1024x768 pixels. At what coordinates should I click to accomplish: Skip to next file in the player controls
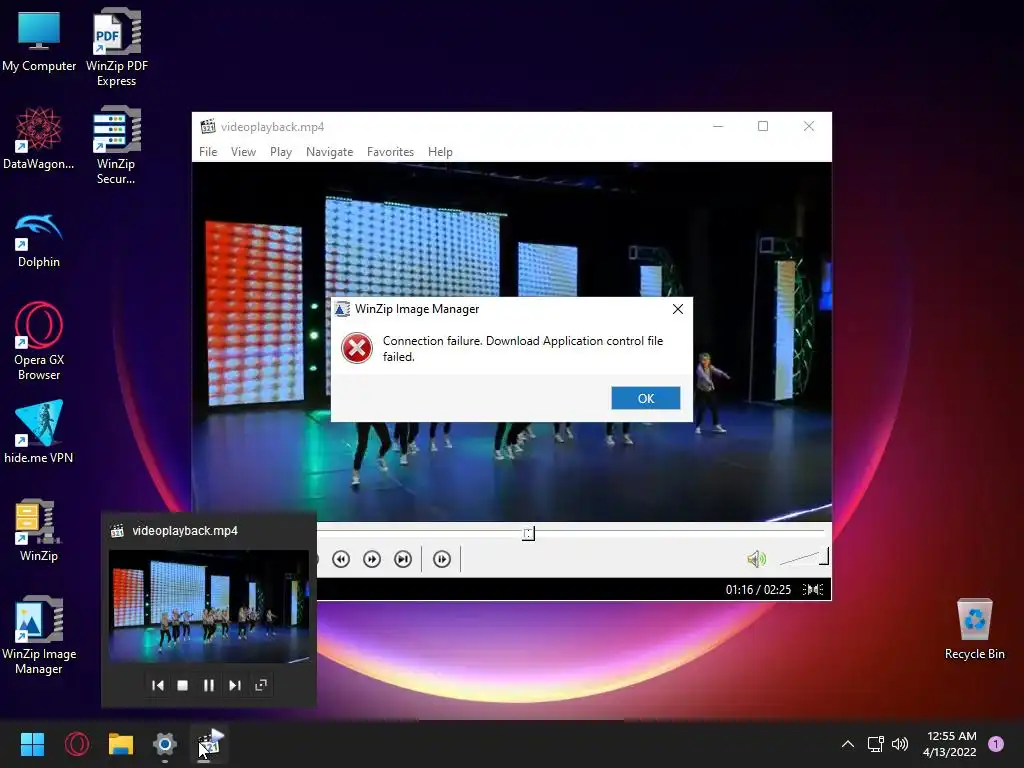click(x=403, y=559)
